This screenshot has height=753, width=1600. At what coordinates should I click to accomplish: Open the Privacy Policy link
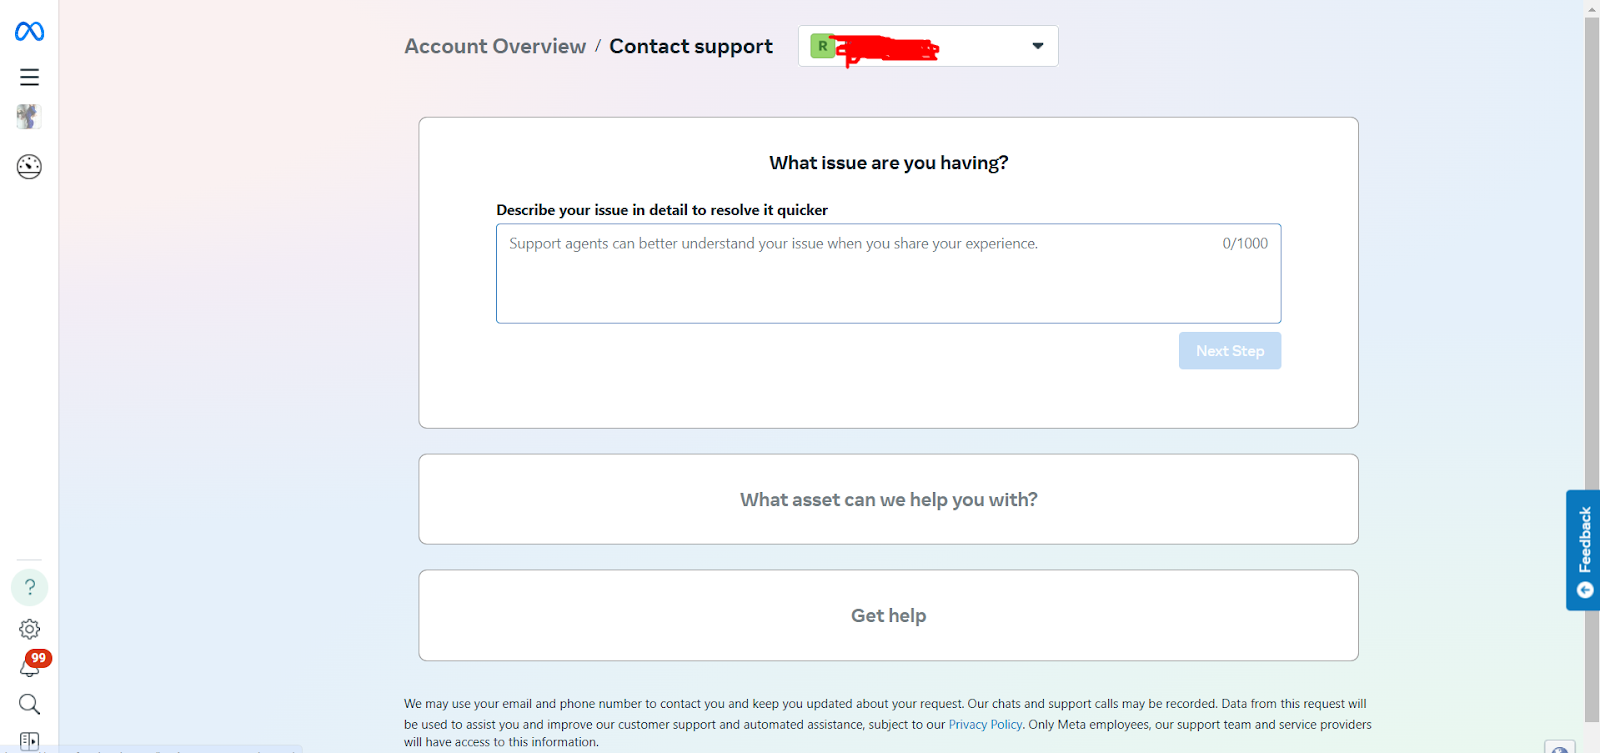pyautogui.click(x=985, y=725)
